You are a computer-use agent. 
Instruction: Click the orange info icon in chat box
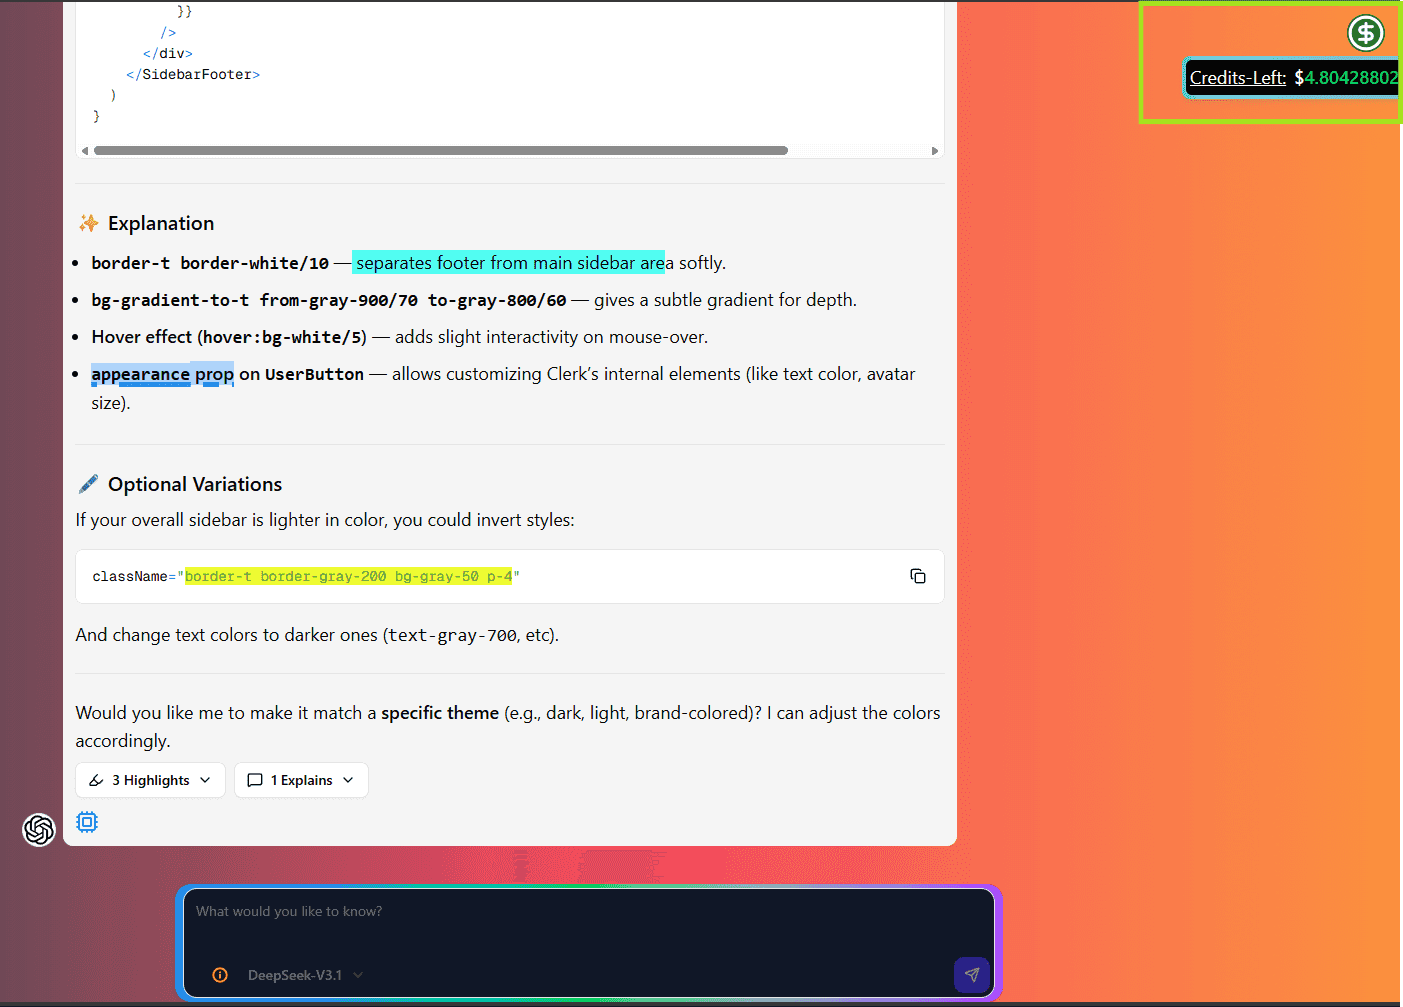220,975
